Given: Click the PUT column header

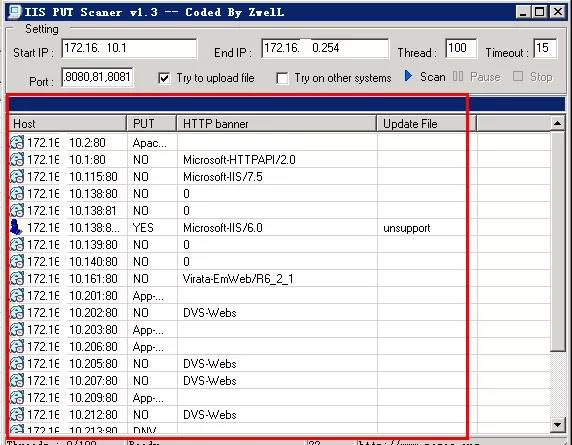Looking at the screenshot, I should coord(151,124).
